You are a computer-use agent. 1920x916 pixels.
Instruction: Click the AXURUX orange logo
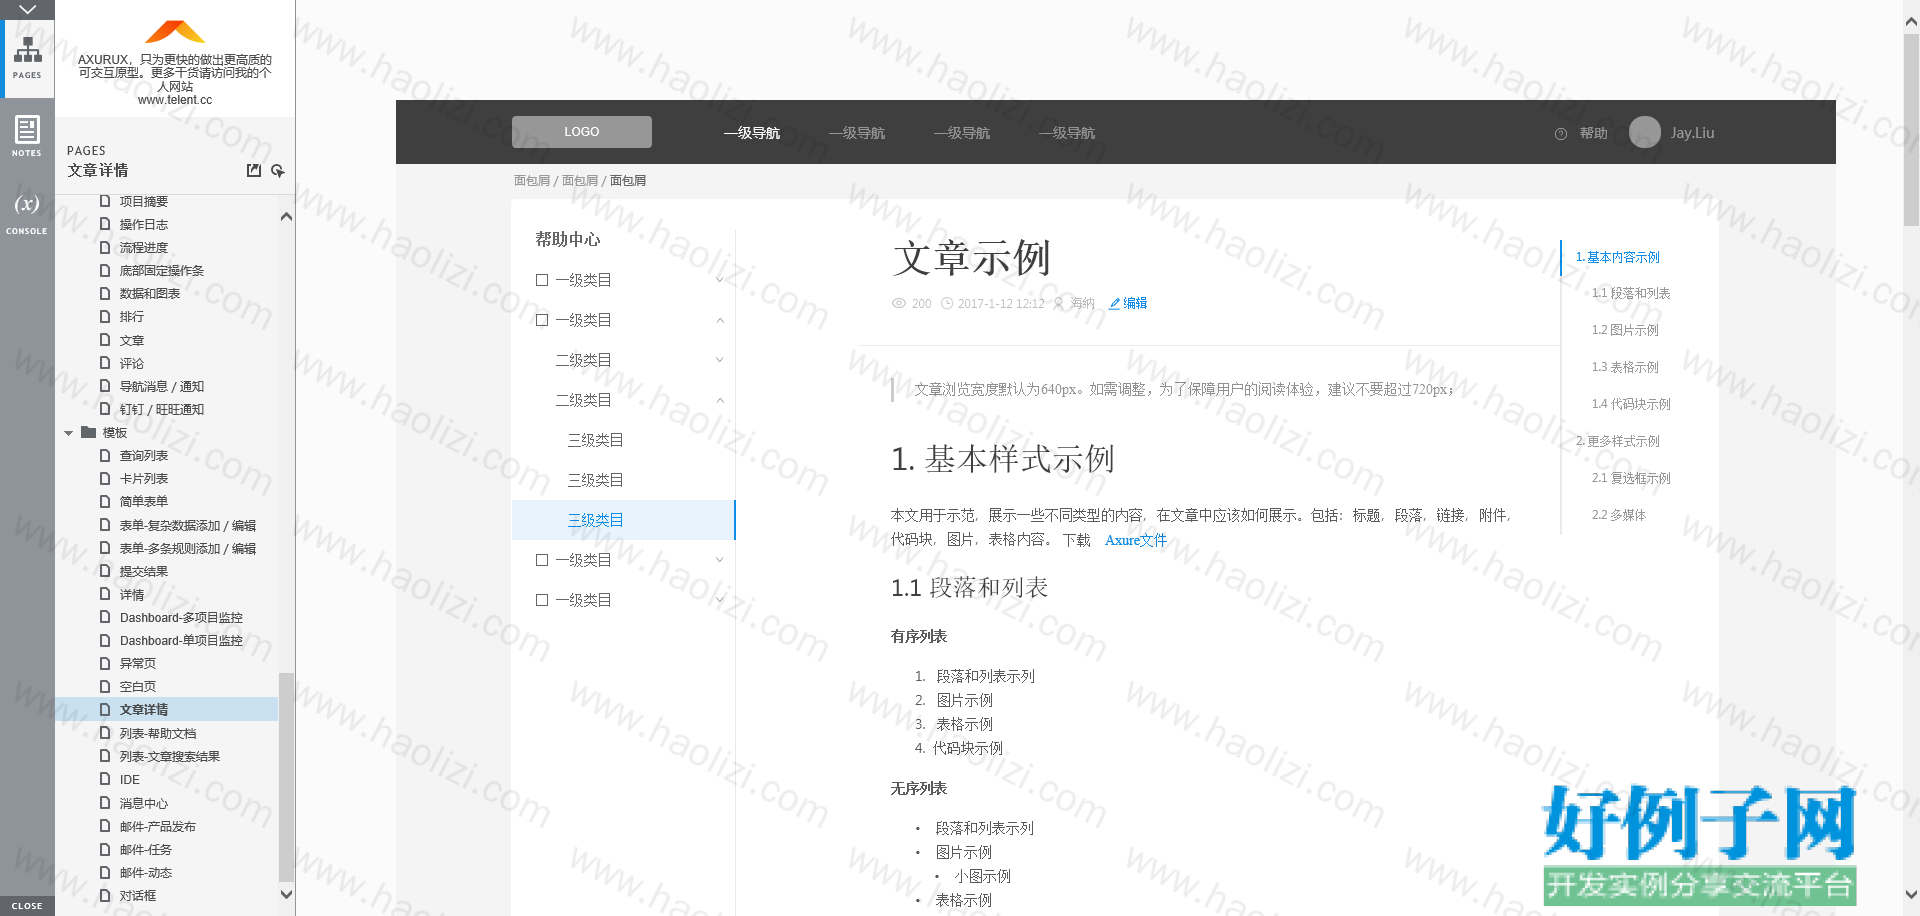[175, 32]
